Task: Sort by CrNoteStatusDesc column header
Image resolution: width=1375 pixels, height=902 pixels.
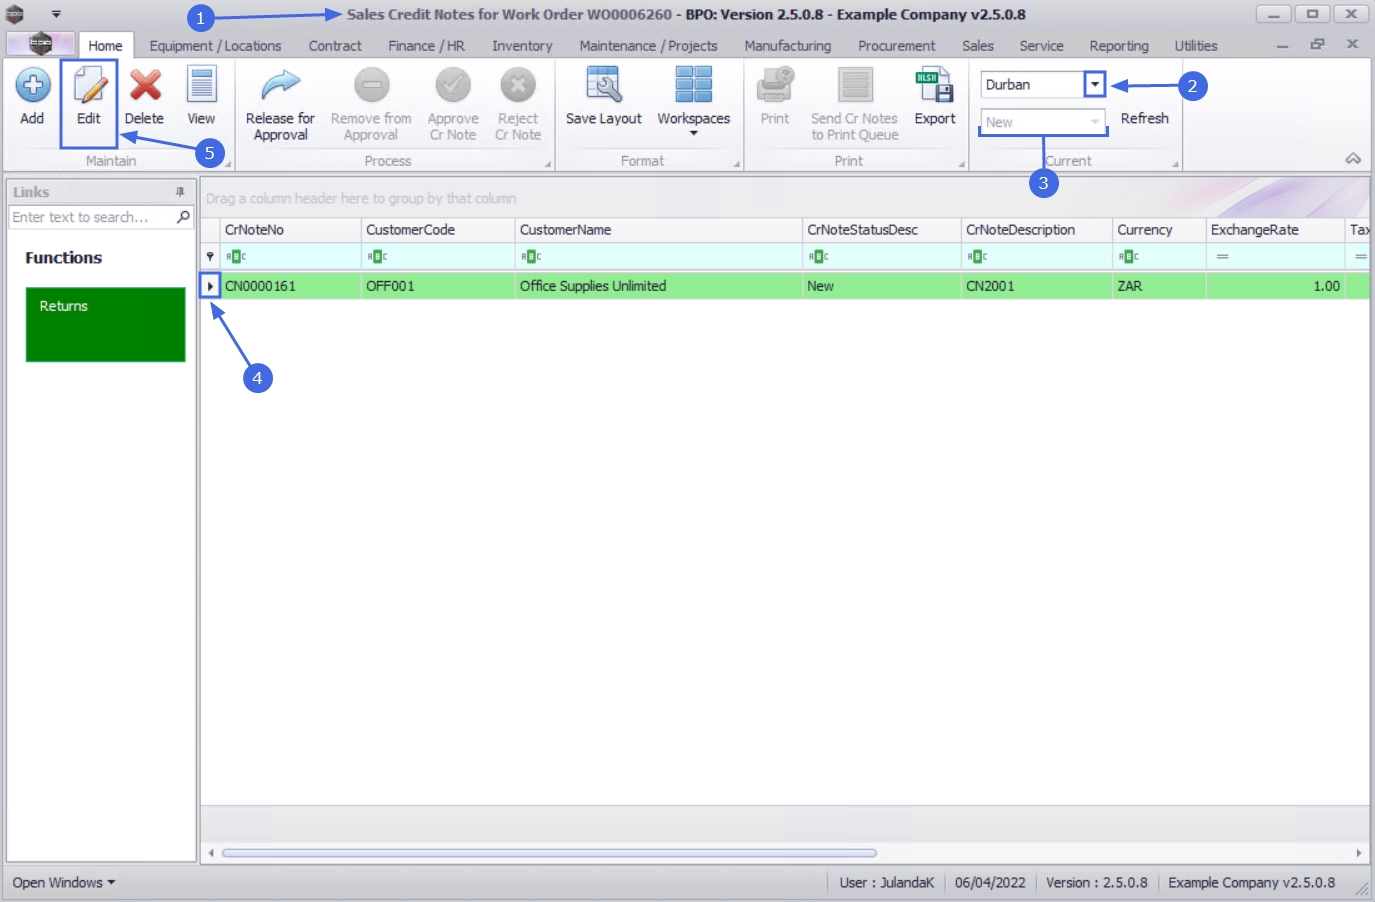Action: (881, 230)
